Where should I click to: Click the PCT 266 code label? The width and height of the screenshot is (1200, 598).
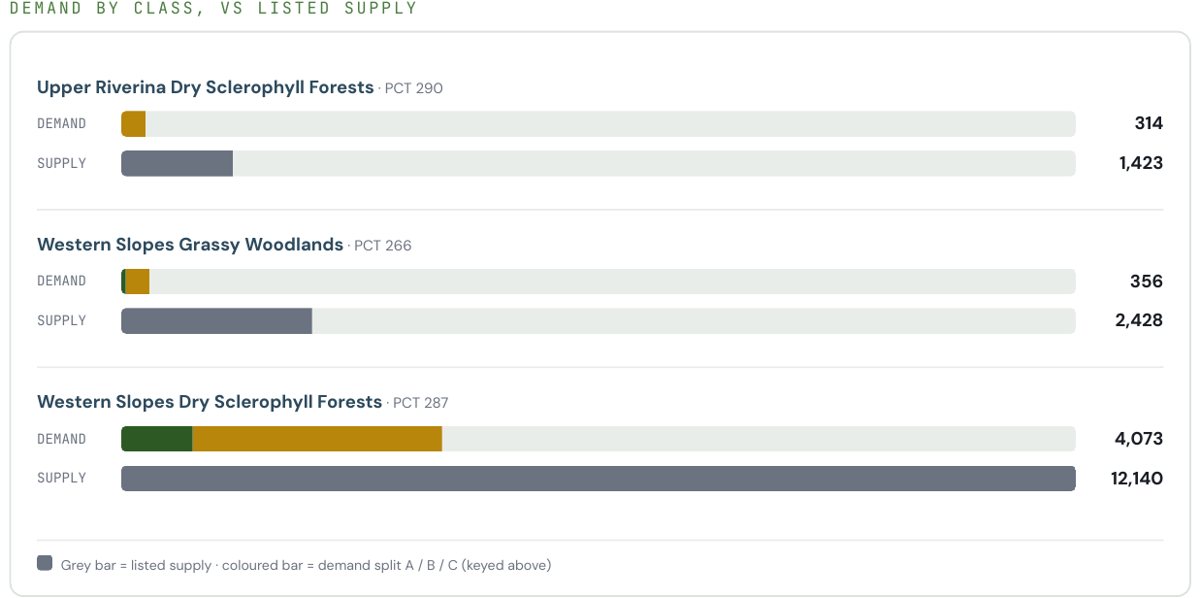coord(383,246)
